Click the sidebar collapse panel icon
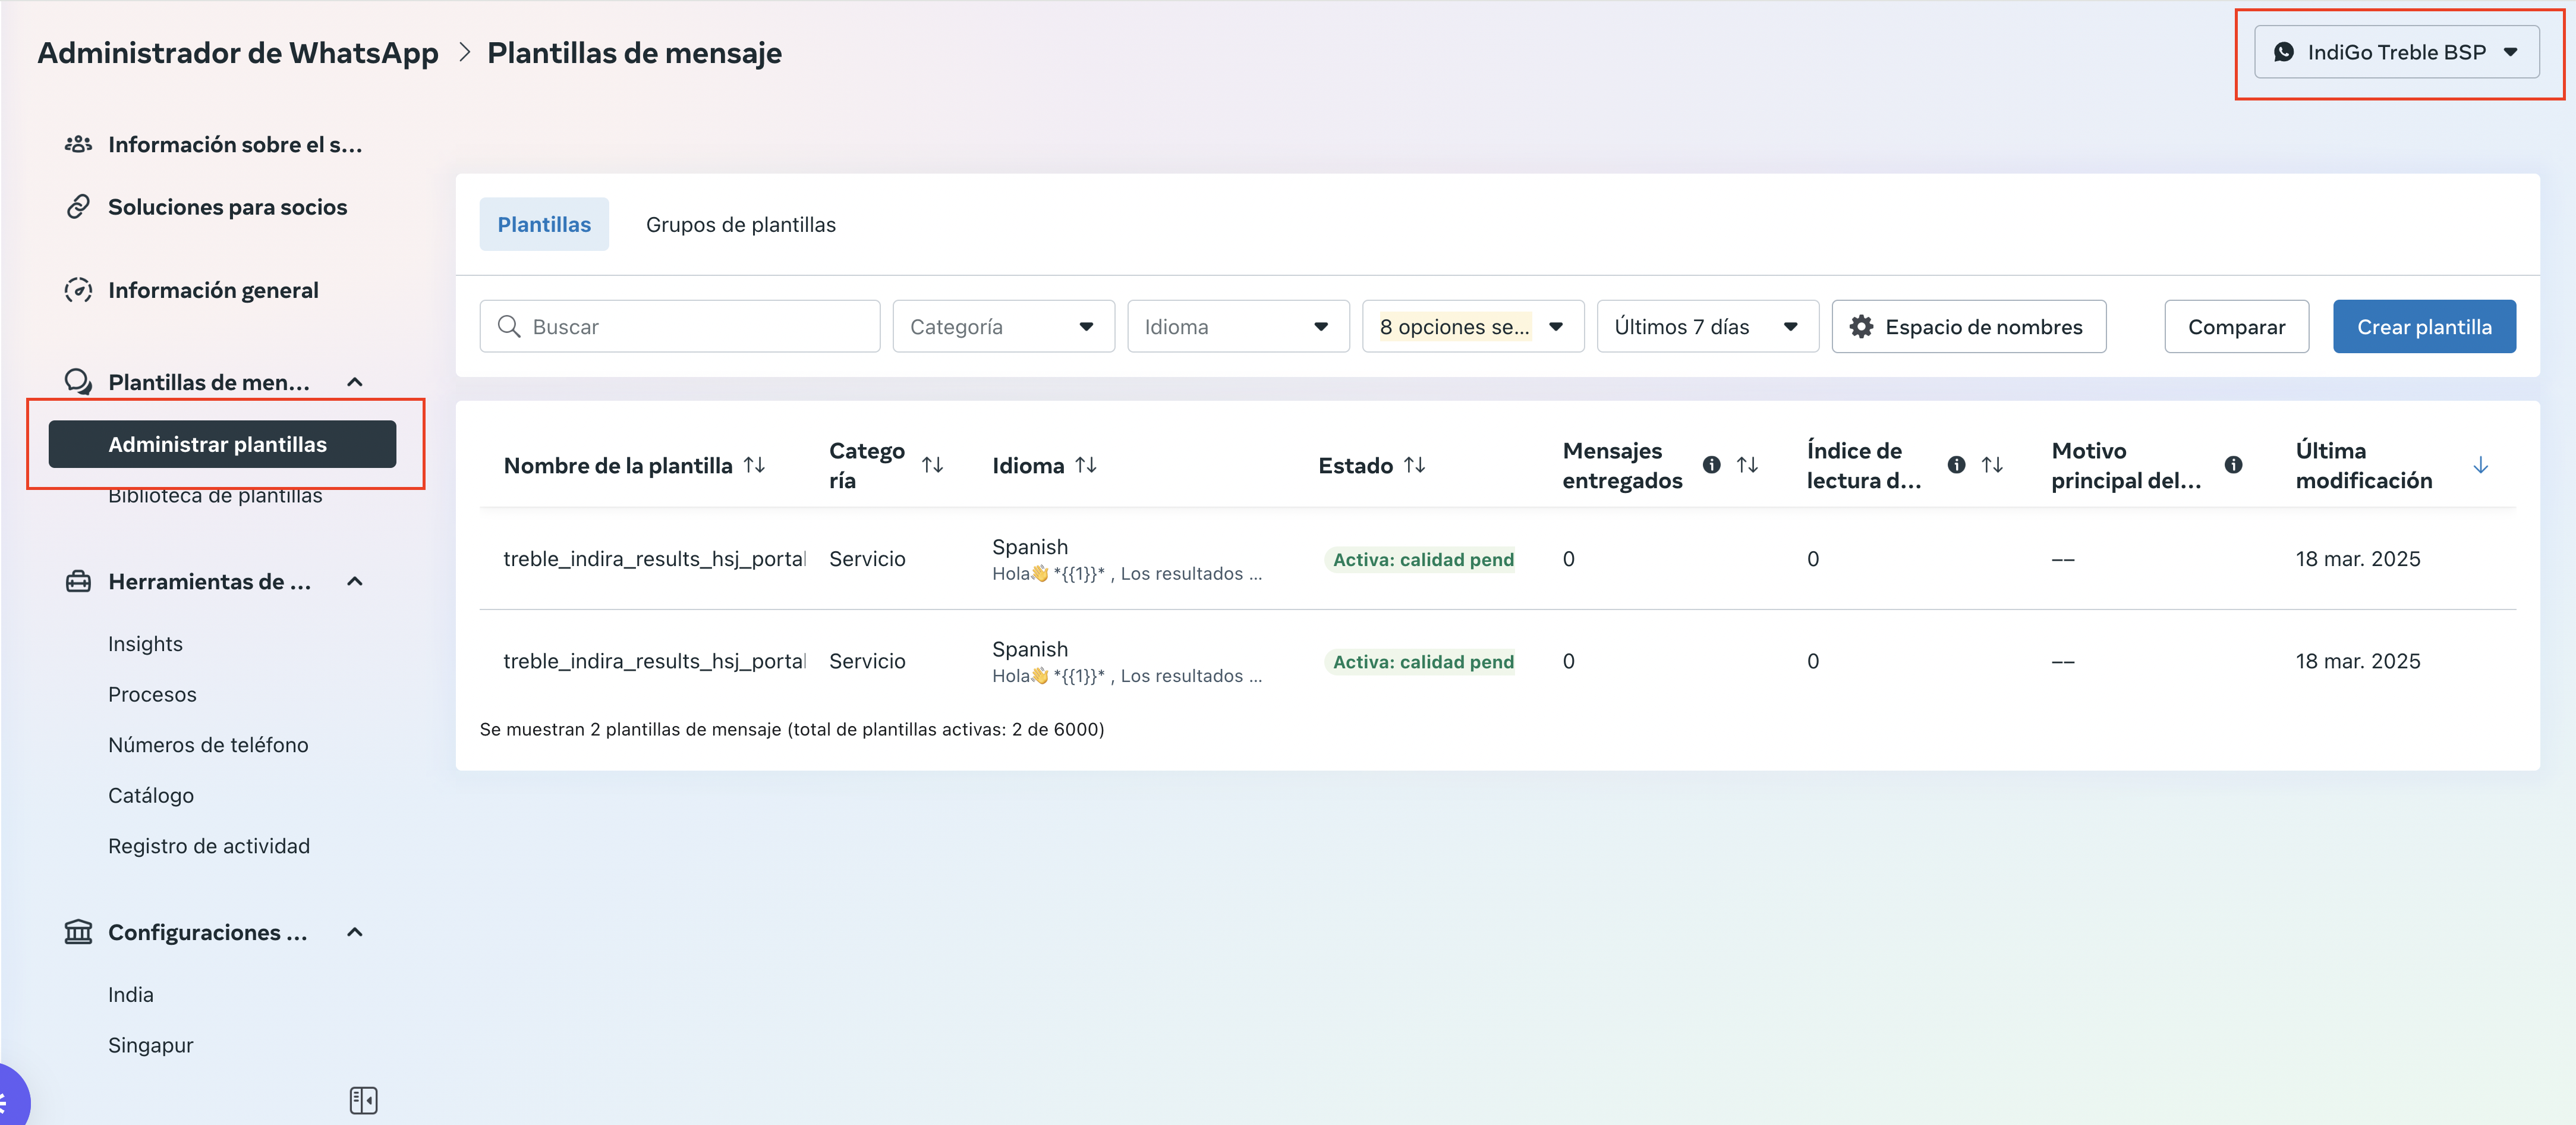Image resolution: width=2576 pixels, height=1125 pixels. (363, 1100)
